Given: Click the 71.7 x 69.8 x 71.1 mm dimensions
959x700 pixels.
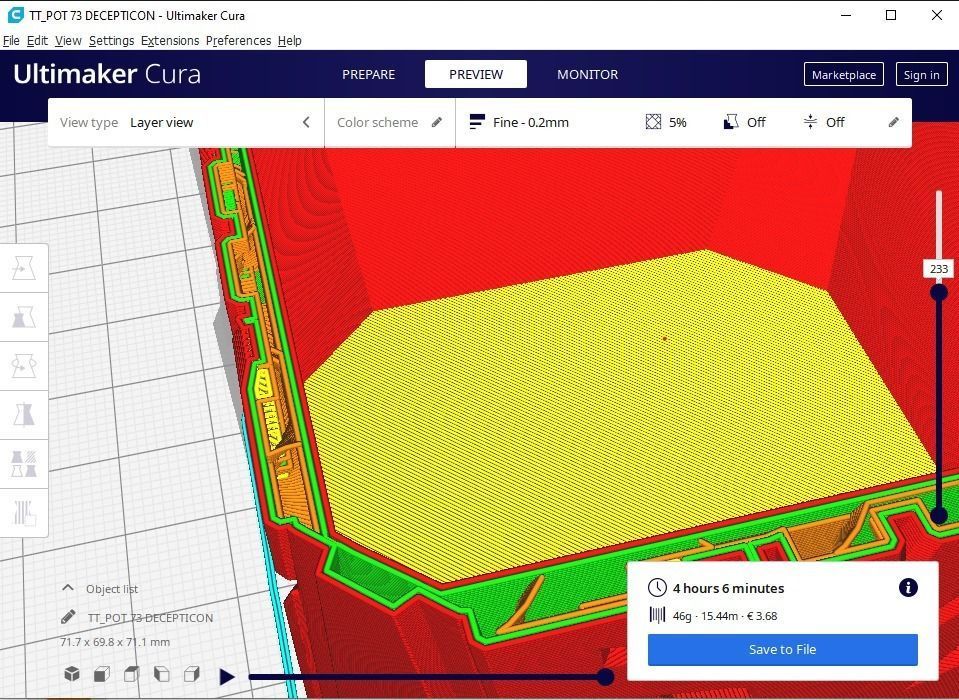Looking at the screenshot, I should coord(115,642).
